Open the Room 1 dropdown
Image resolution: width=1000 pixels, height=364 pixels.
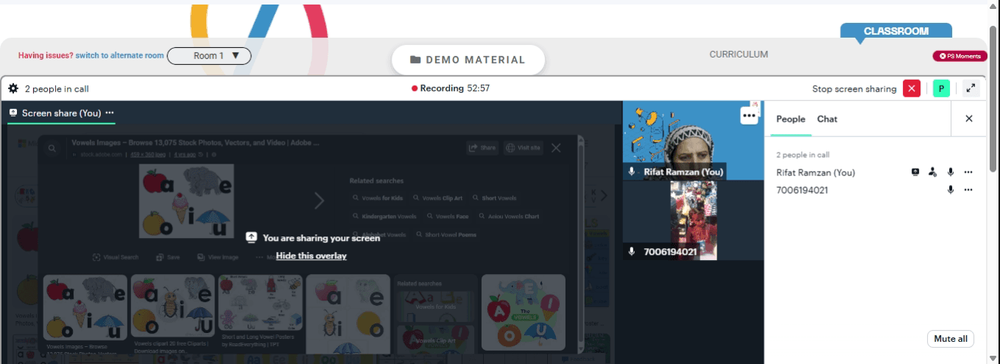click(x=209, y=56)
